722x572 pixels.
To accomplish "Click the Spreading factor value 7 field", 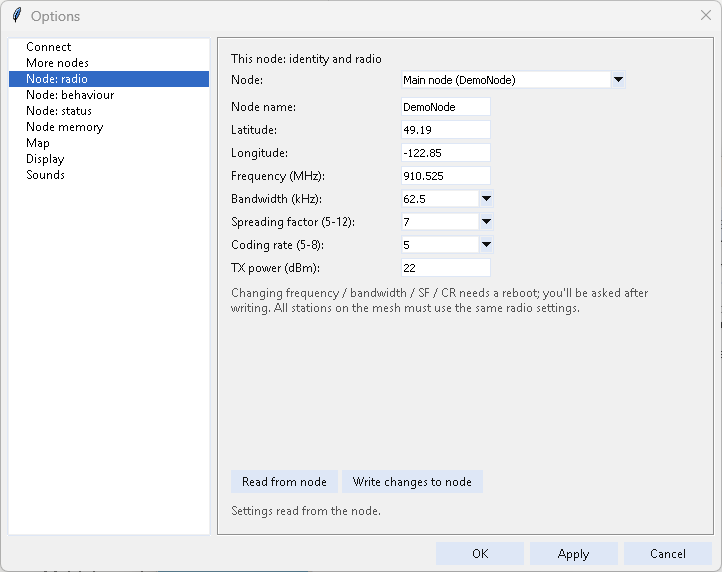I will [440, 222].
